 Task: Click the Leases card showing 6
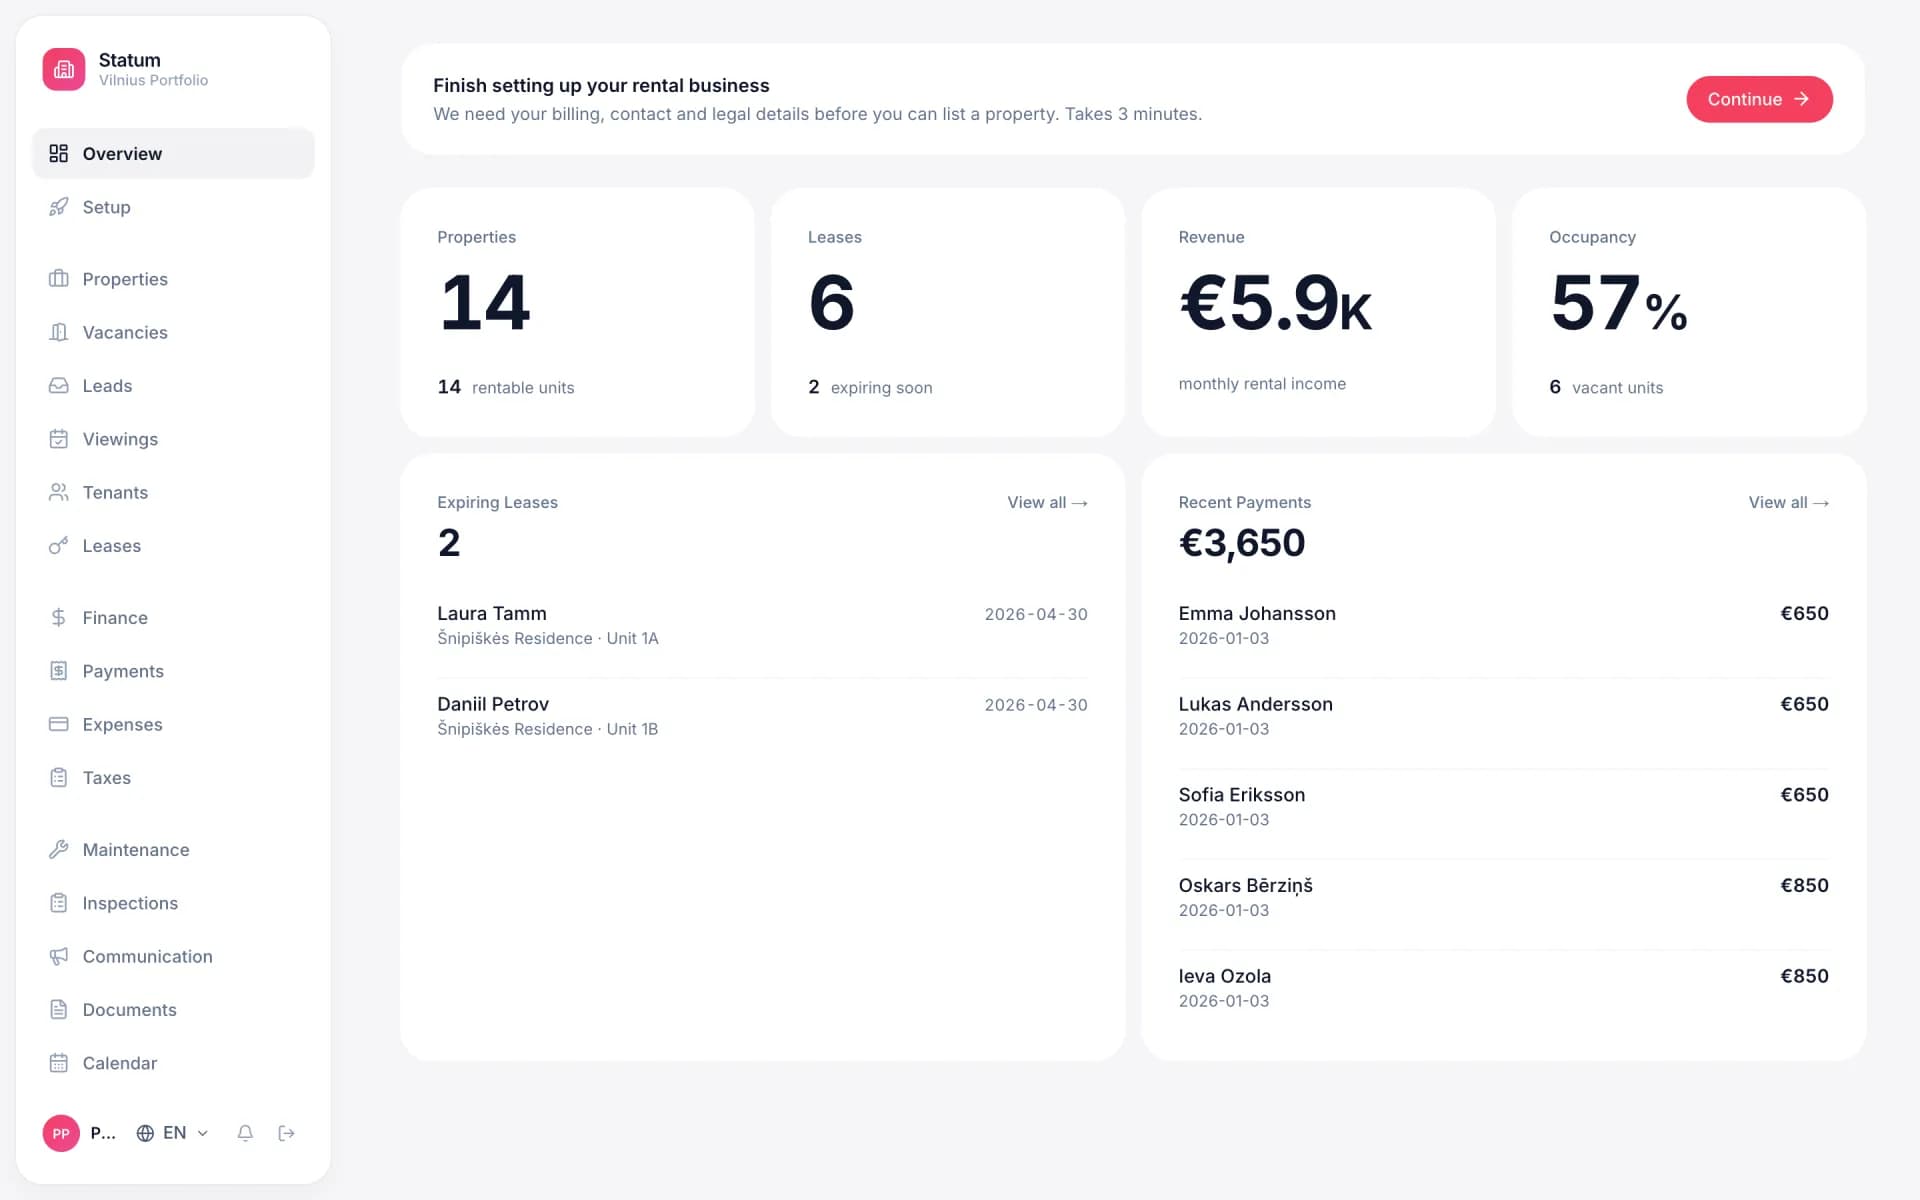click(x=948, y=312)
